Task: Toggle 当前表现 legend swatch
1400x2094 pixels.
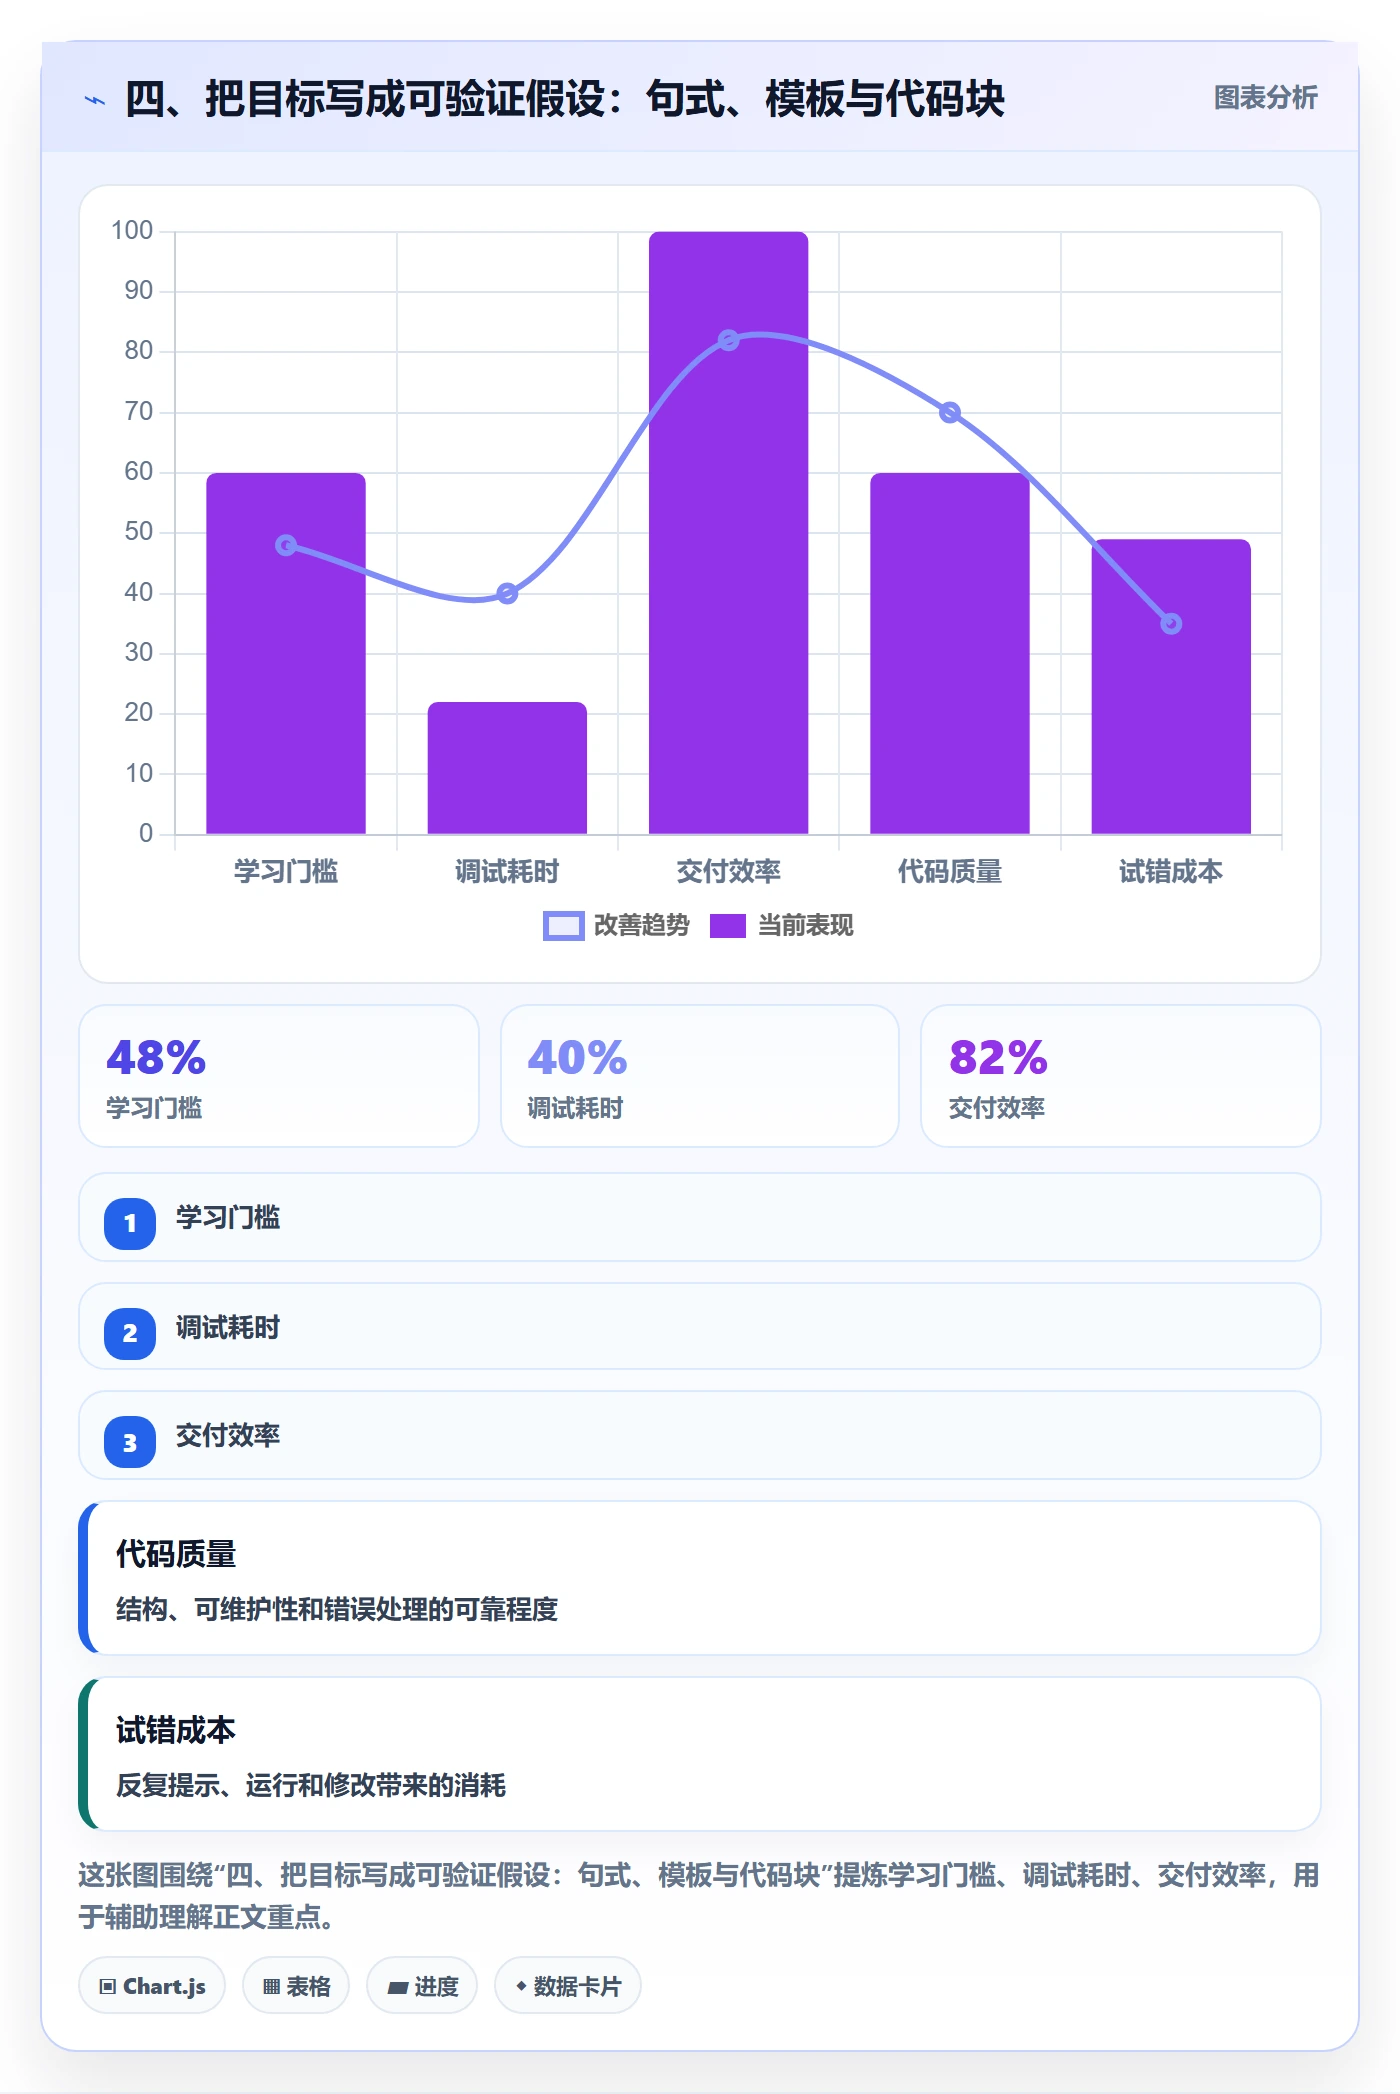Action: point(727,926)
